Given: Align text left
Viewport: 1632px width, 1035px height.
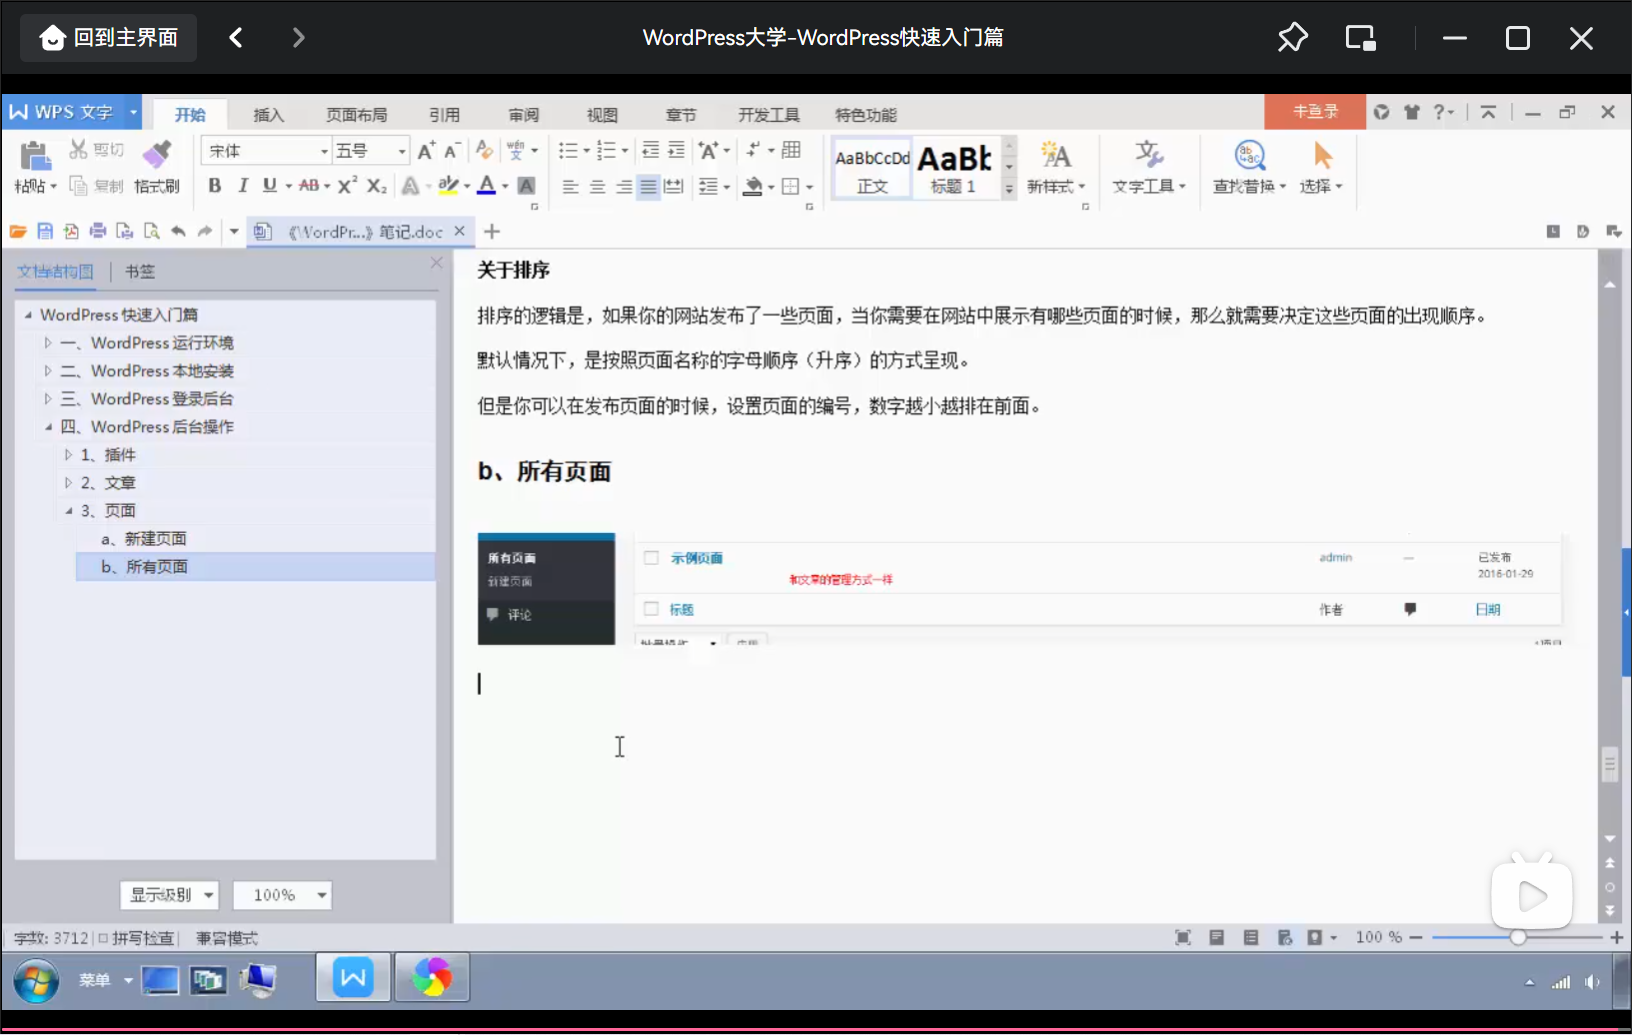Looking at the screenshot, I should tap(570, 187).
